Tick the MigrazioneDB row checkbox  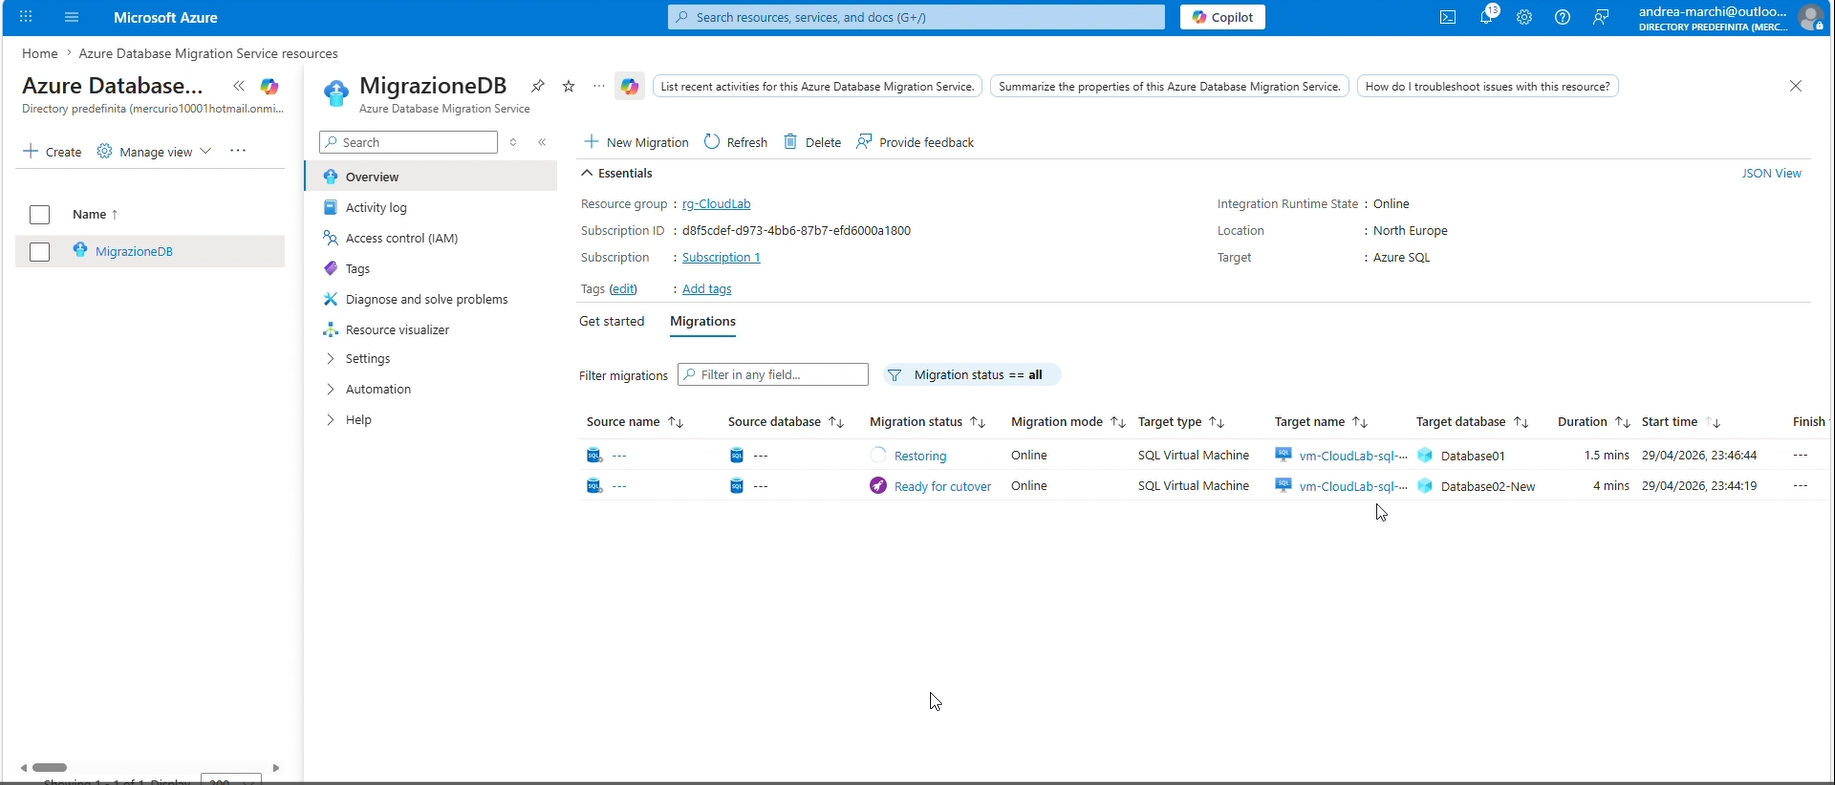point(40,252)
